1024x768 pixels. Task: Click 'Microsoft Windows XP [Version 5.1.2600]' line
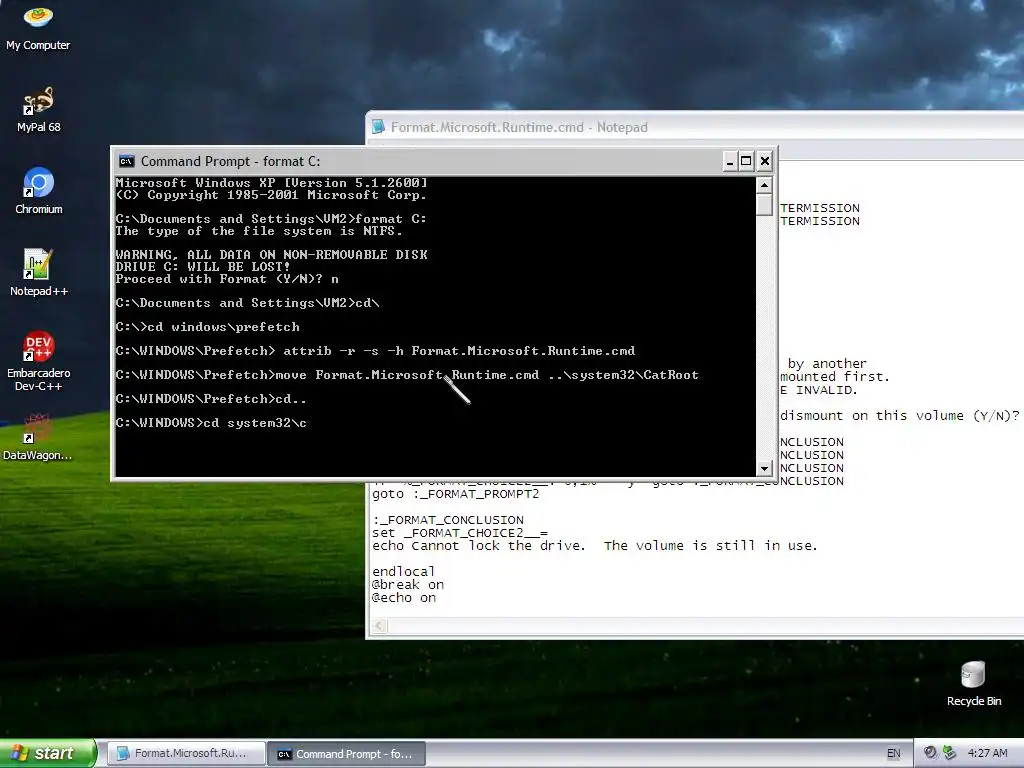pos(272,183)
